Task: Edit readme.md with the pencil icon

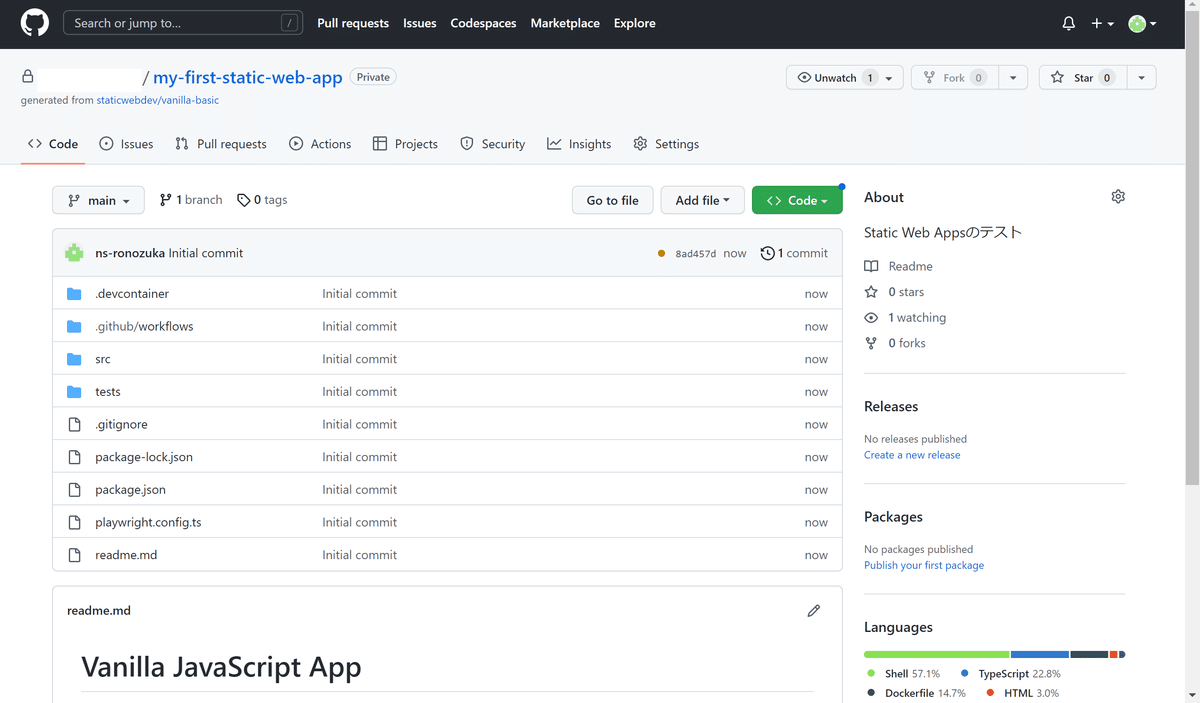Action: [x=813, y=610]
